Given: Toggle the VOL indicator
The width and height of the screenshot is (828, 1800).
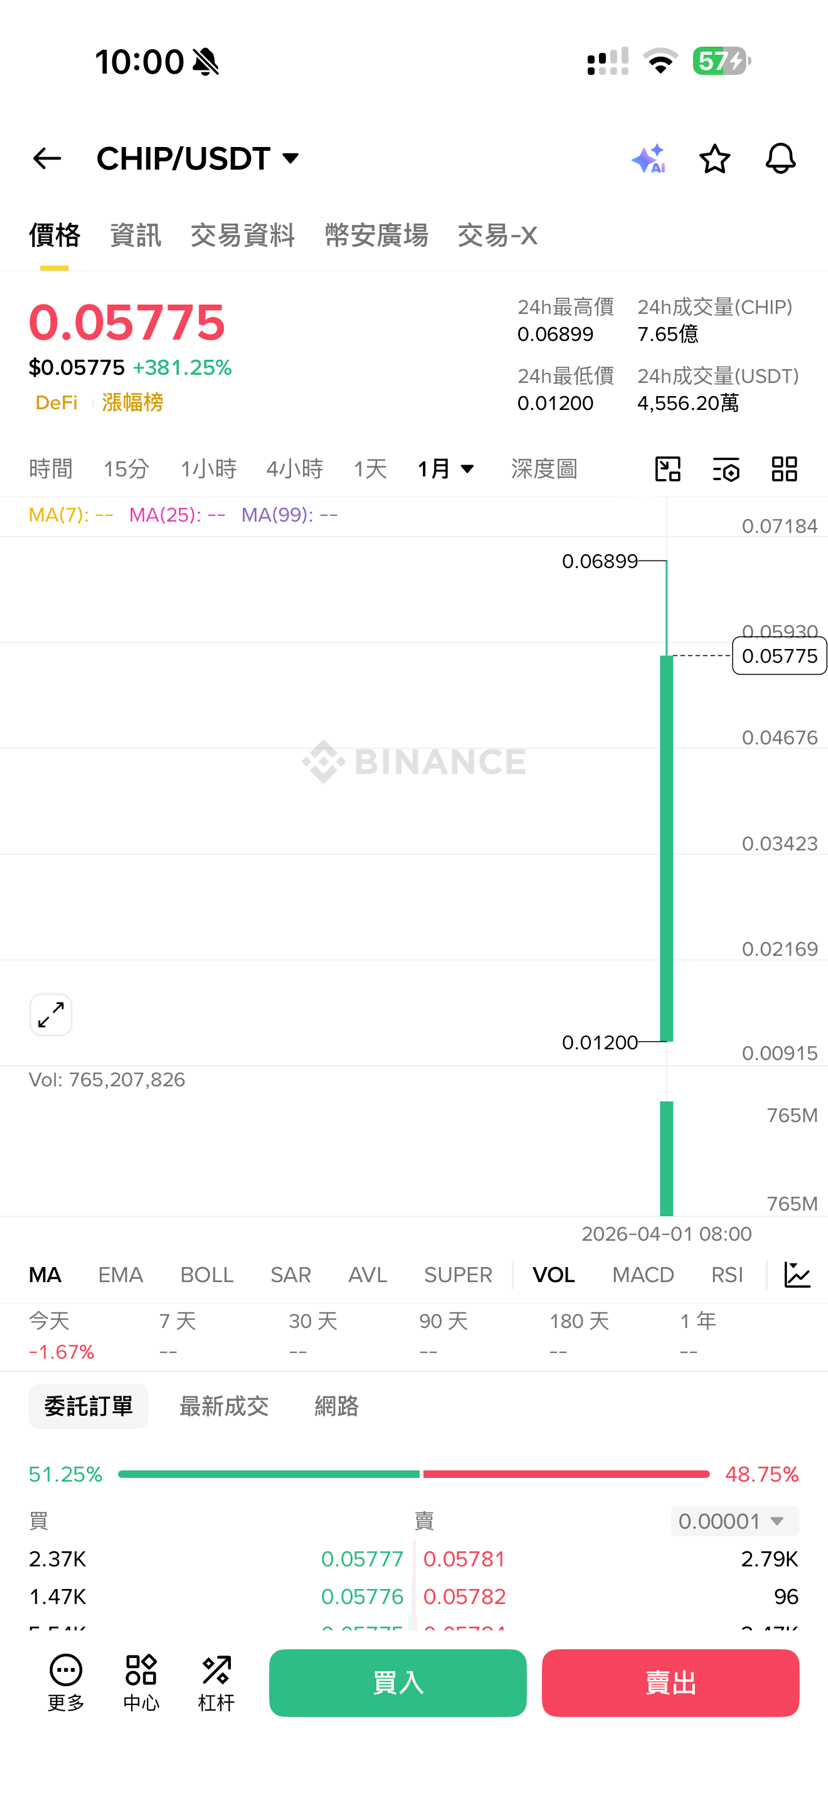Looking at the screenshot, I should coord(553,1275).
